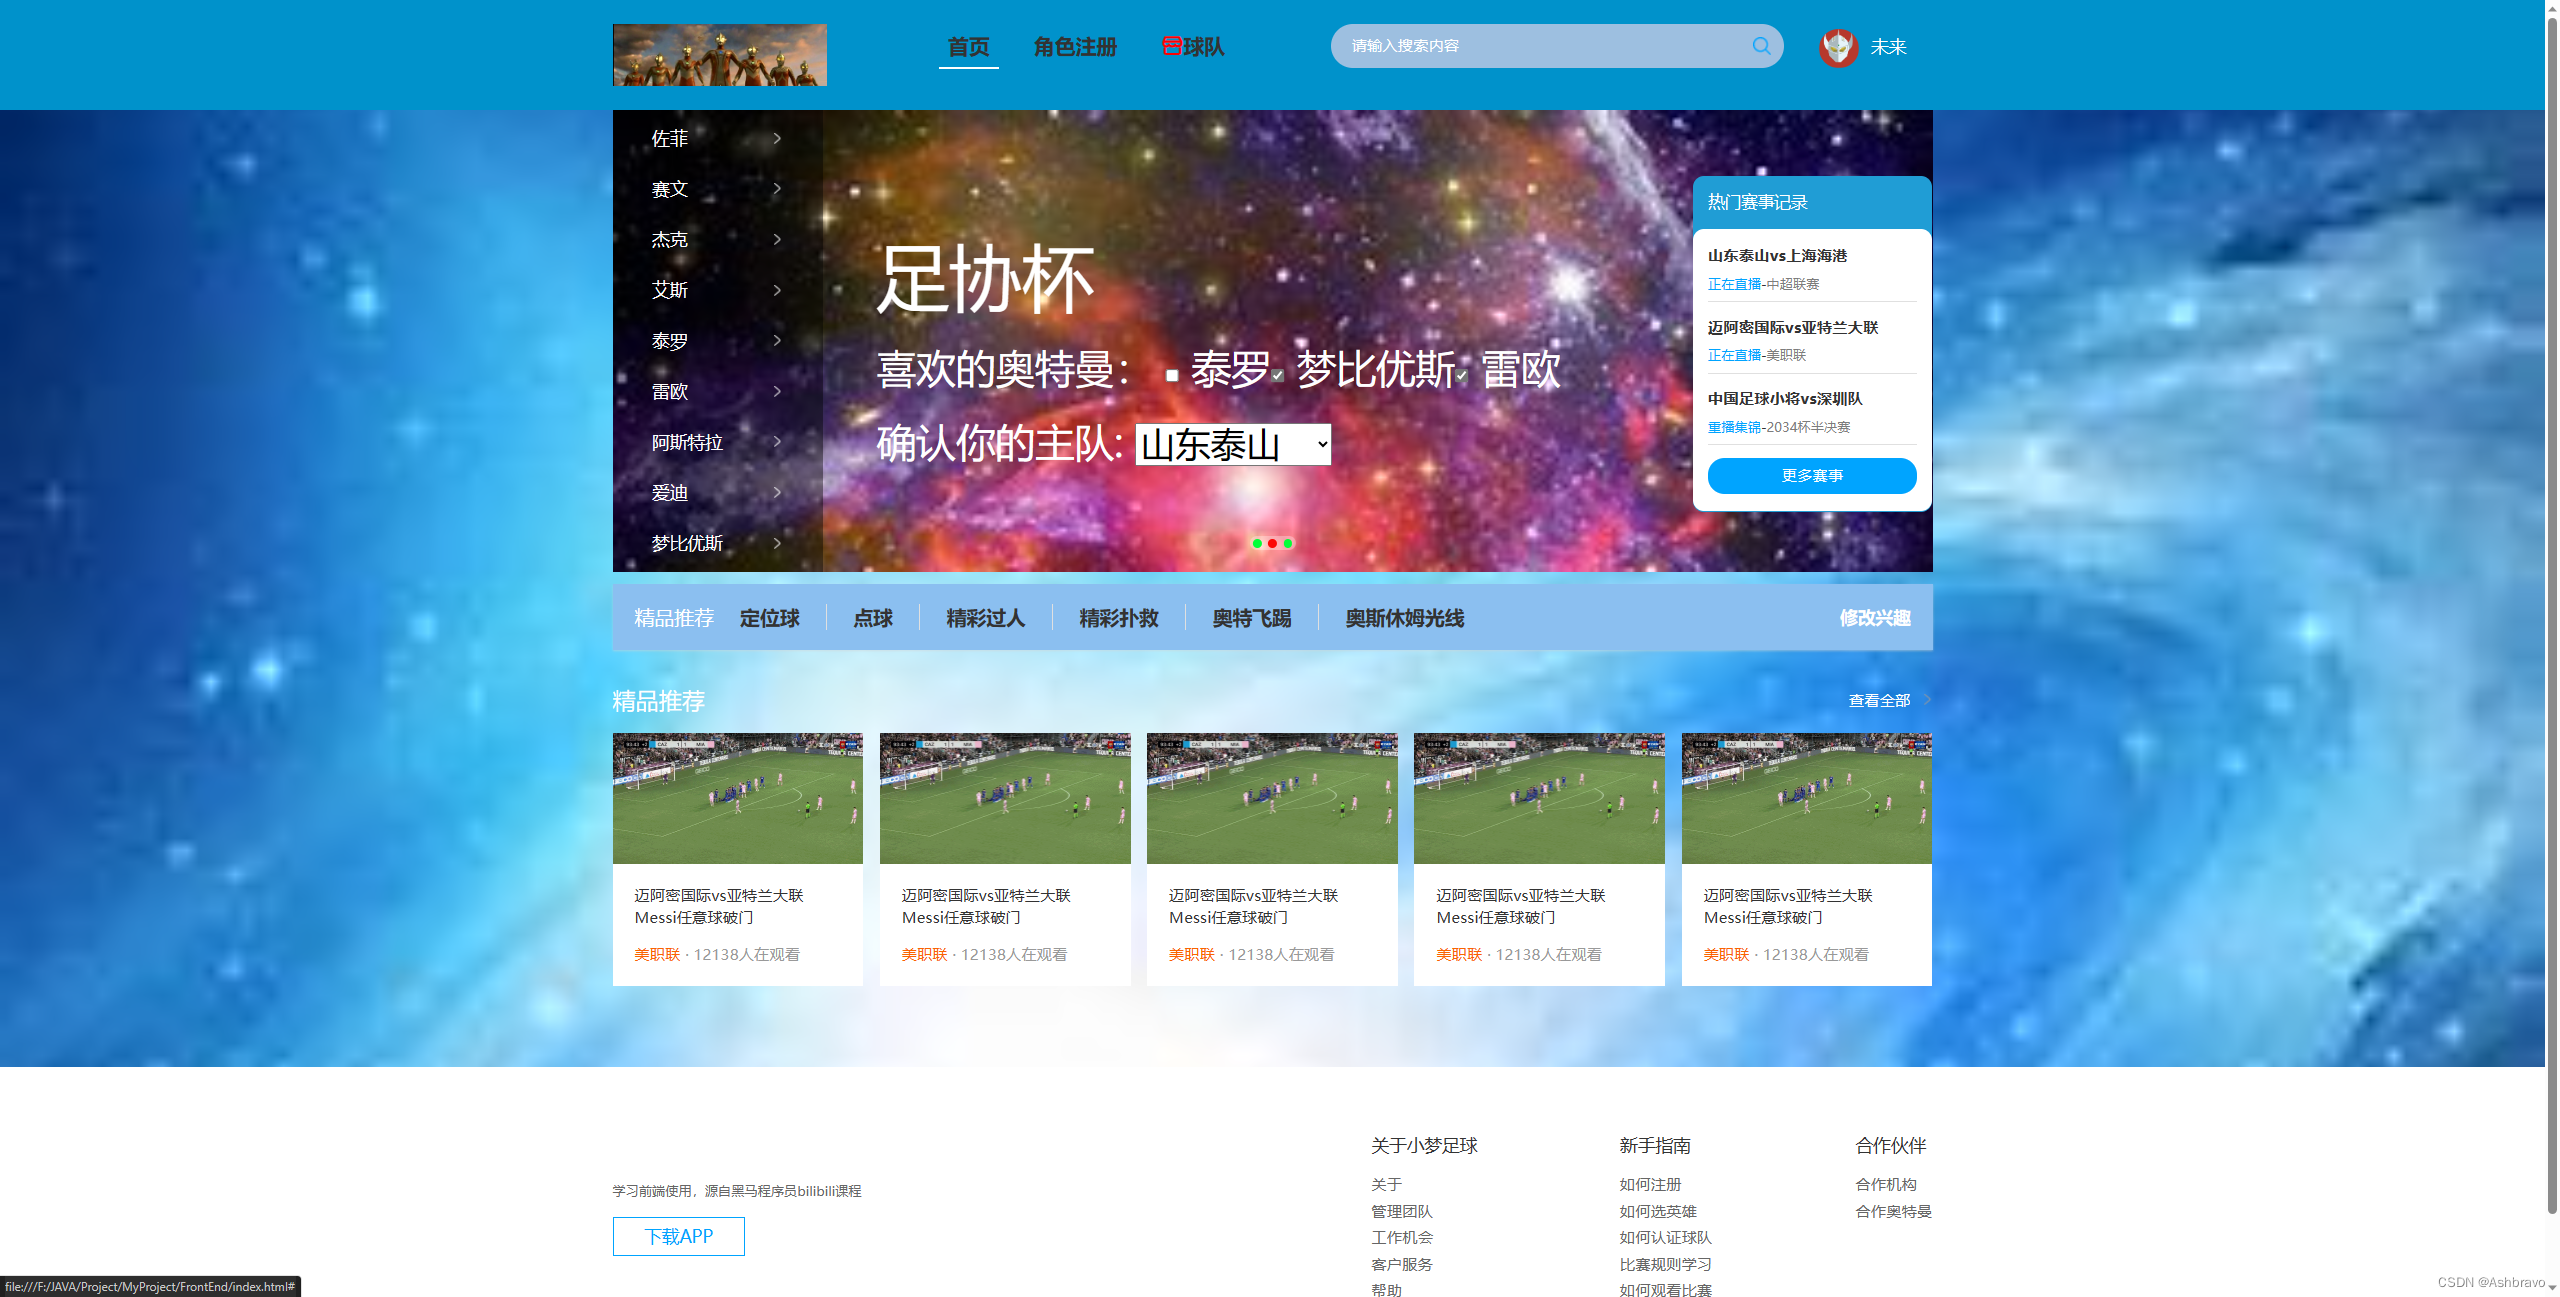
Task: Open the 角色注册 nav item
Action: pyautogui.click(x=1075, y=47)
